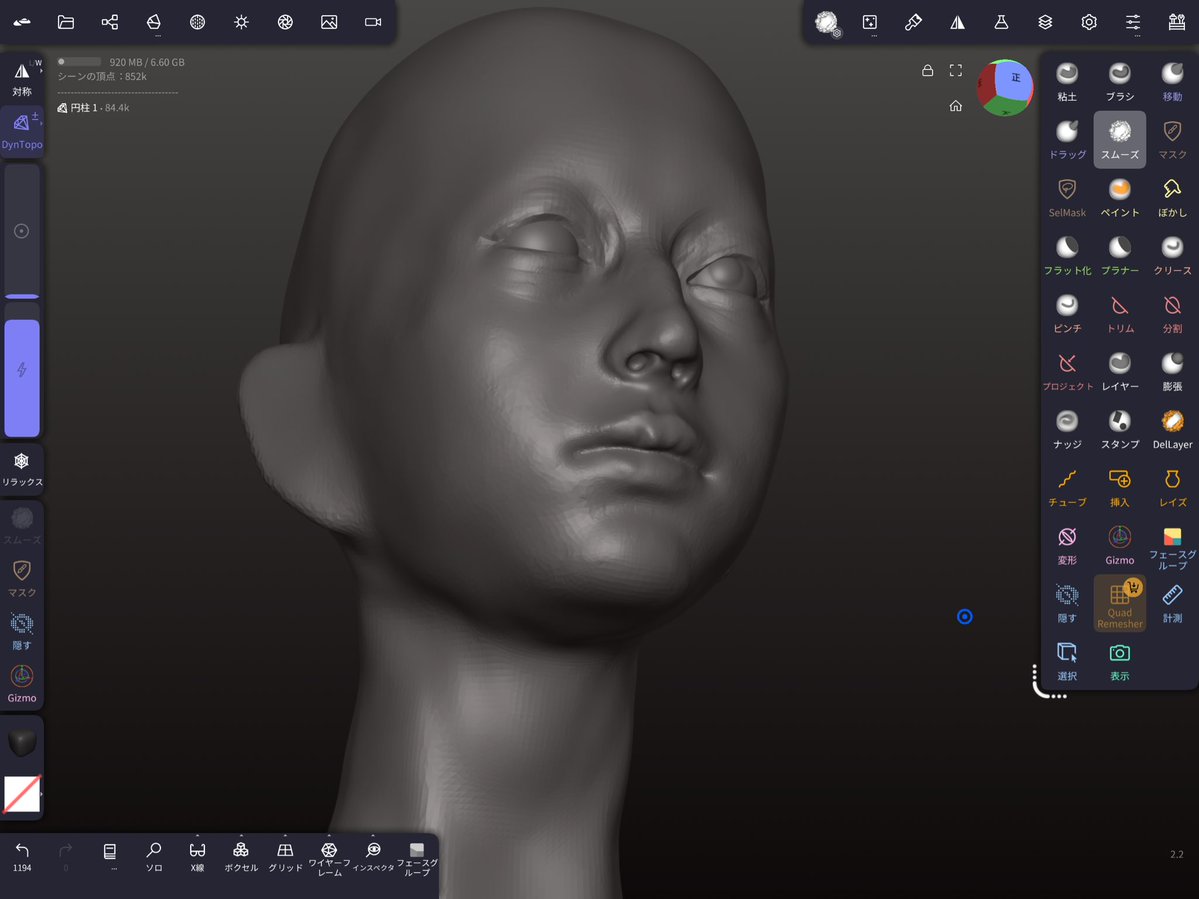
Task: Select the 移動 (Move) tool
Action: [x=1172, y=81]
